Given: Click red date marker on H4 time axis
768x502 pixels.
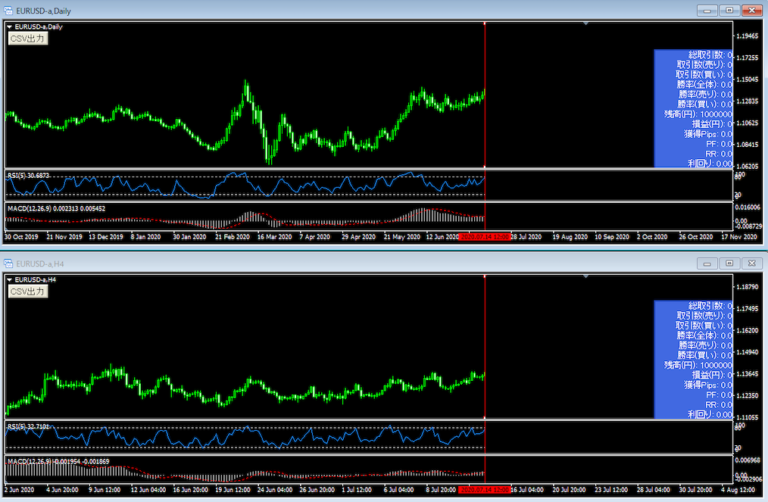Looking at the screenshot, I should tap(485, 490).
